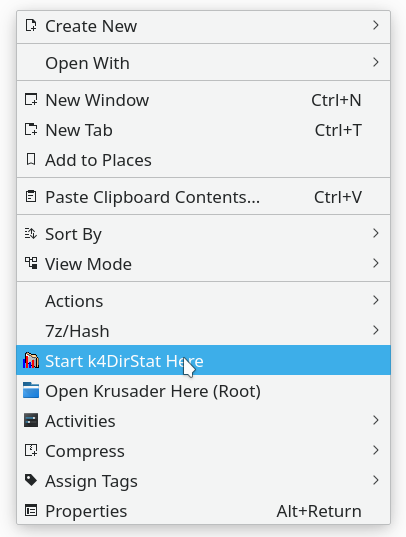The height and width of the screenshot is (537, 406).
Task: Click the New Window icon
Action: click(x=31, y=100)
